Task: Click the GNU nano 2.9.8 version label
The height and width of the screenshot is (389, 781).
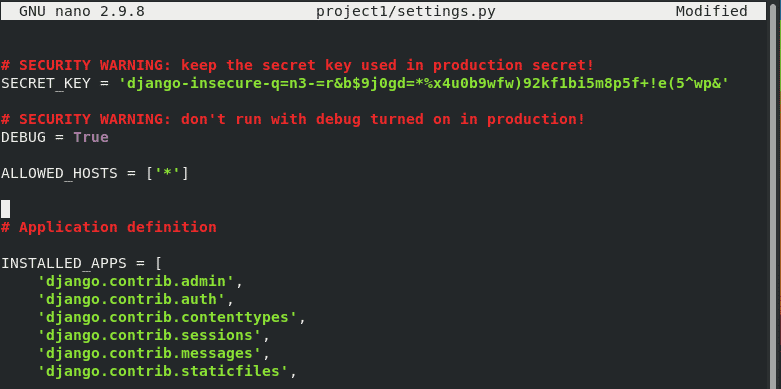Action: click(82, 11)
